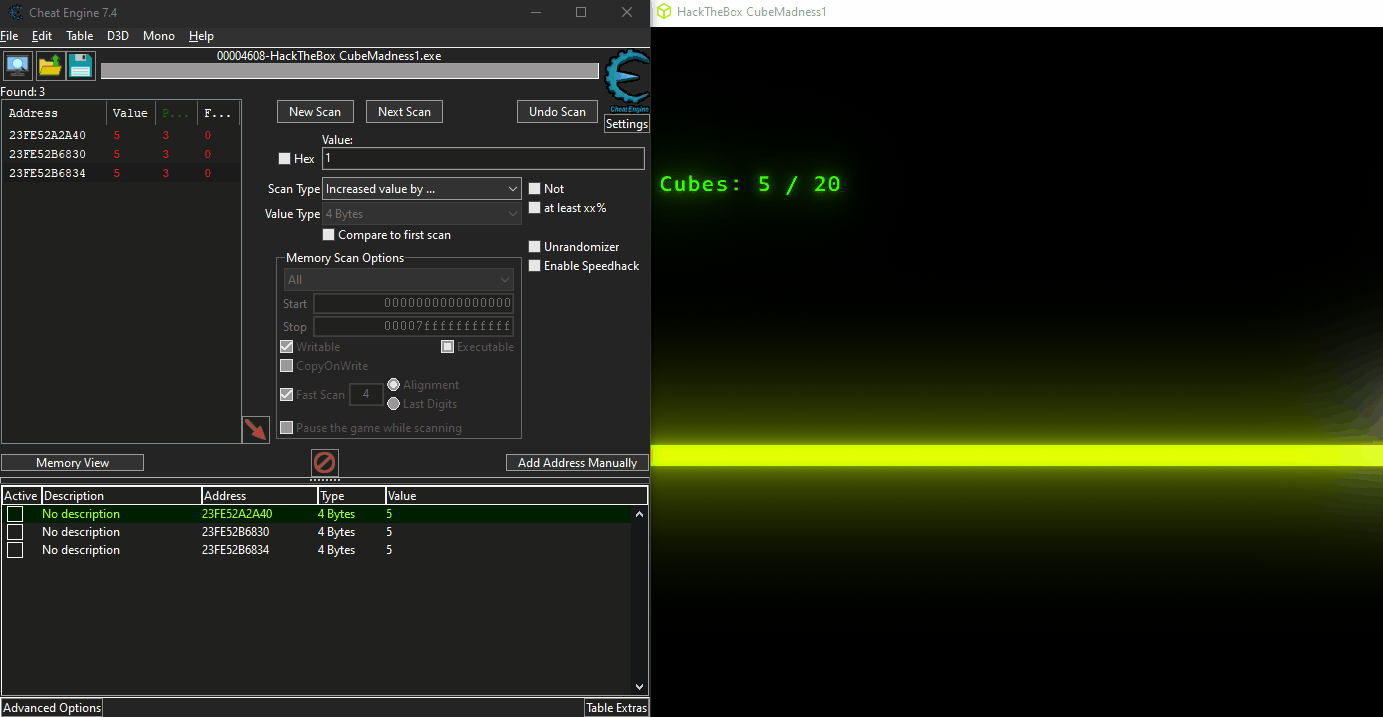The width and height of the screenshot is (1383, 717).
Task: Click the Cheat Engine title bar icon
Action: (17, 13)
